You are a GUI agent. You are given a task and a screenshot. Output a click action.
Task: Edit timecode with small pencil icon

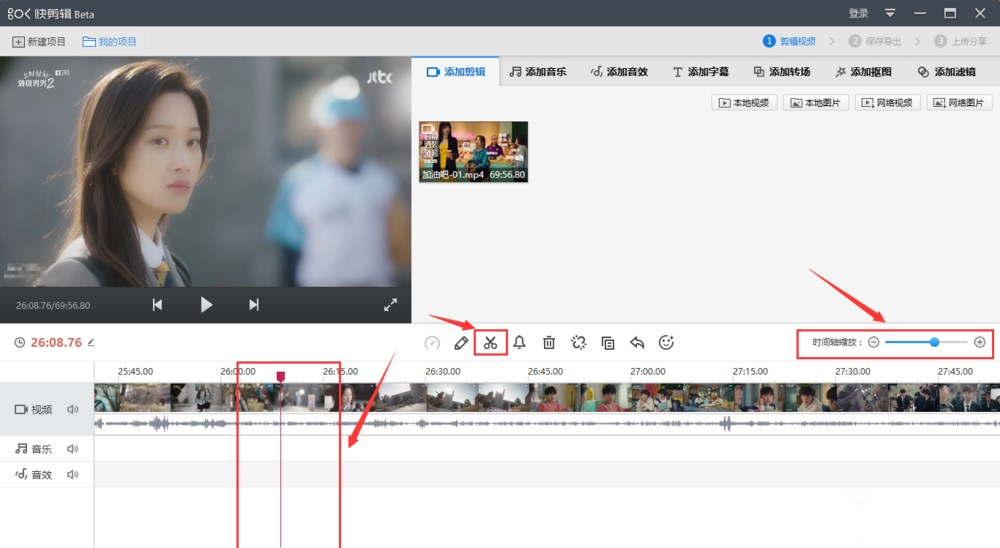point(91,343)
